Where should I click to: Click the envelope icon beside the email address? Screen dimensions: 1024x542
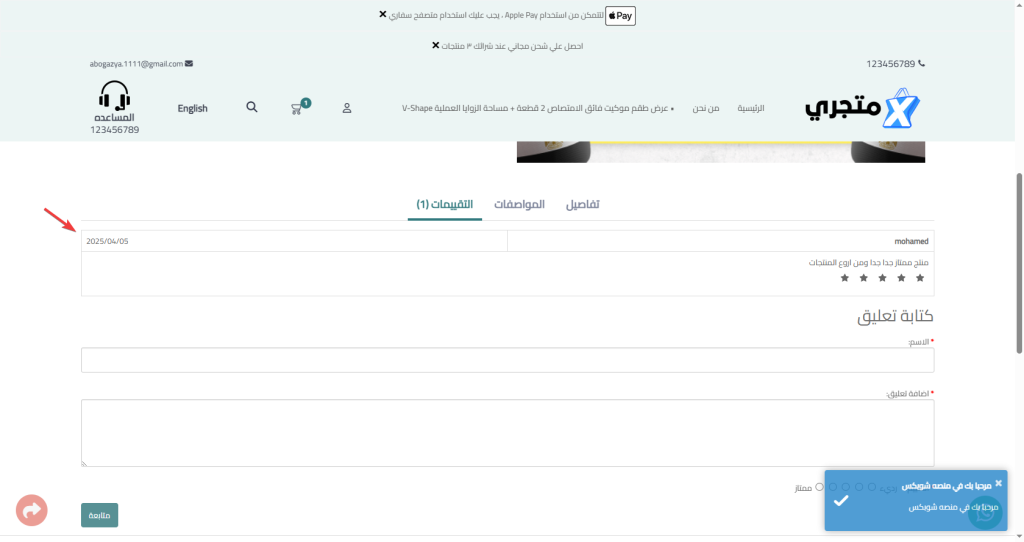tap(189, 64)
